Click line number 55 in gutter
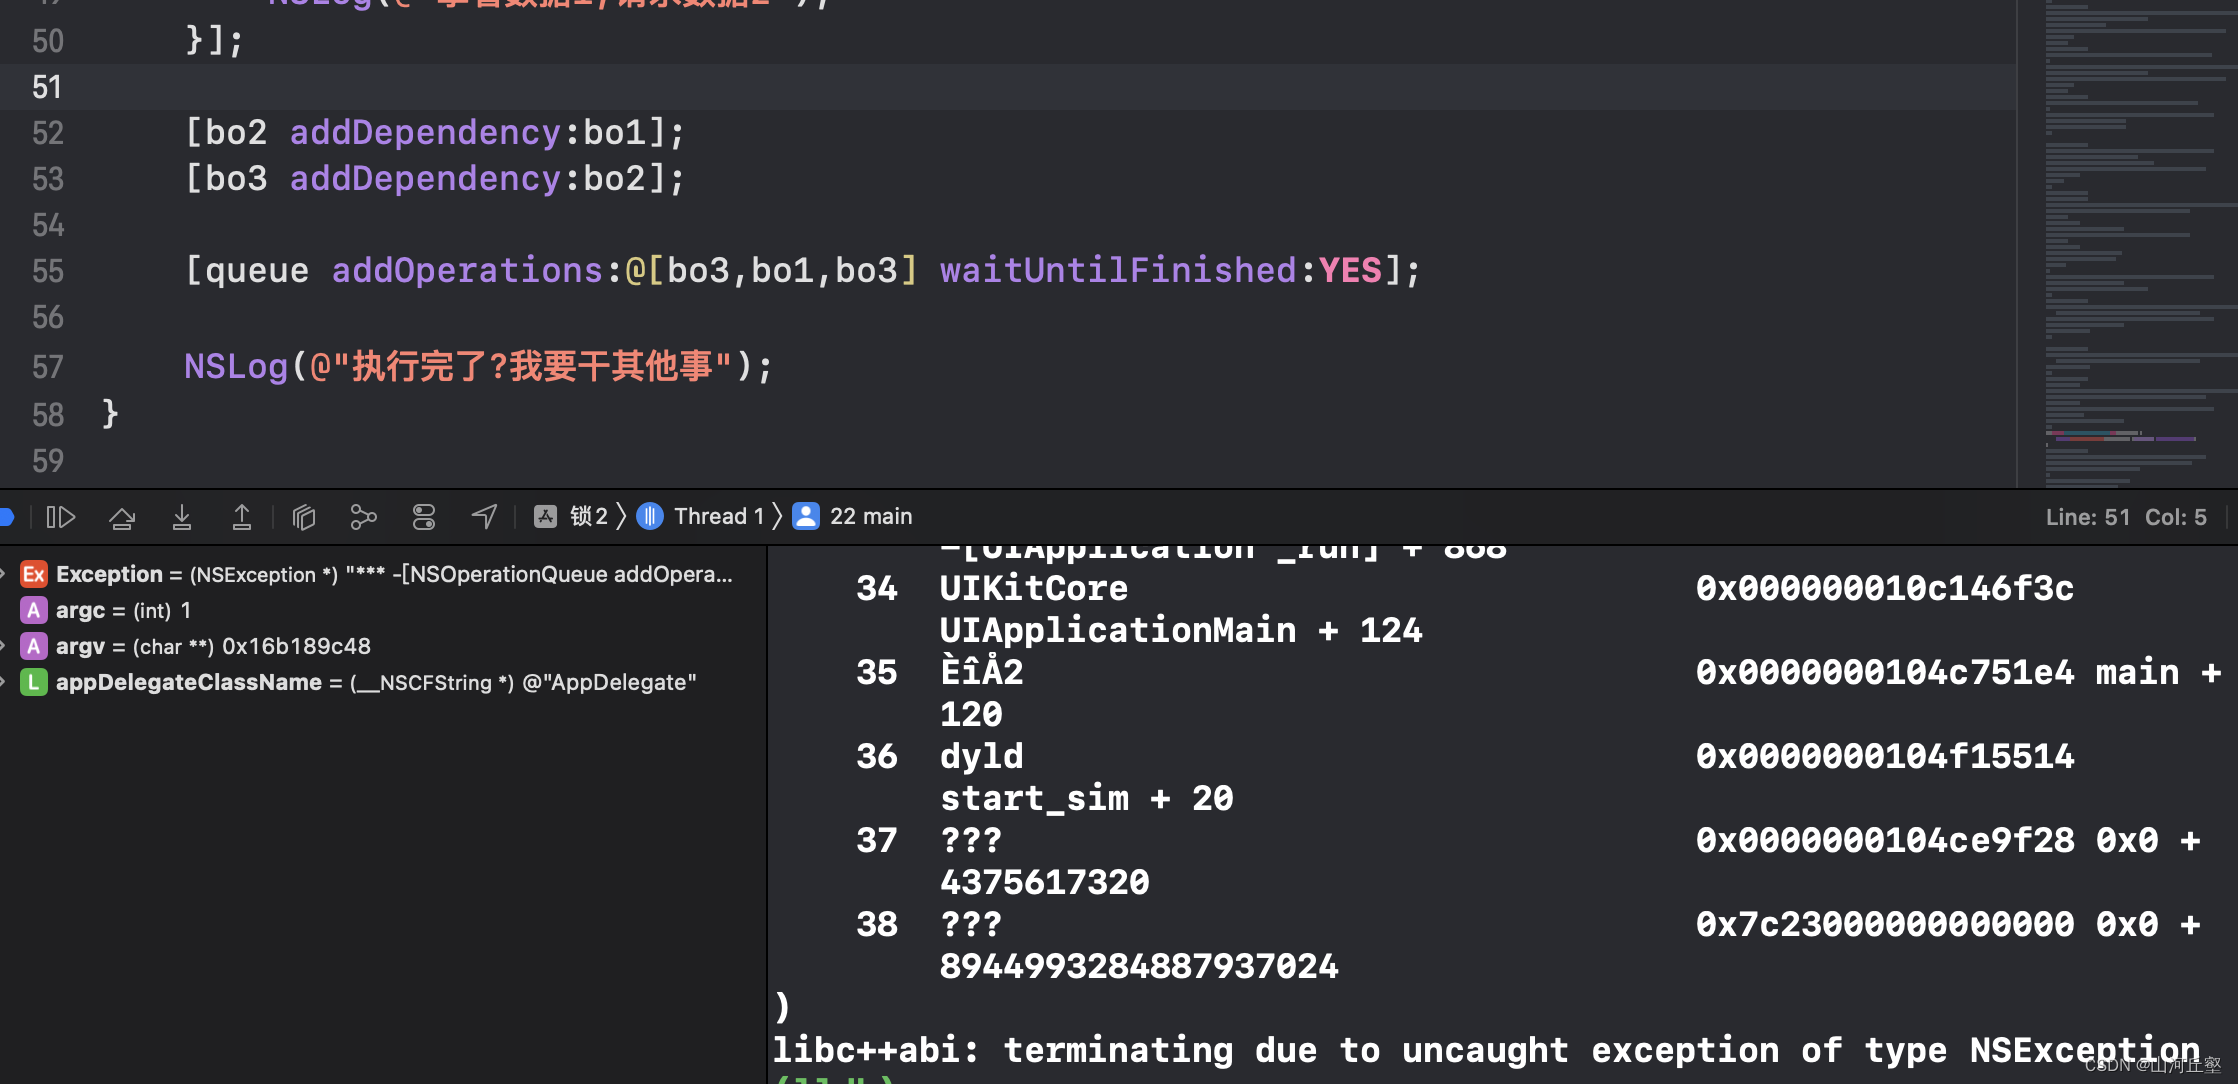Image resolution: width=2238 pixels, height=1084 pixels. tap(47, 271)
